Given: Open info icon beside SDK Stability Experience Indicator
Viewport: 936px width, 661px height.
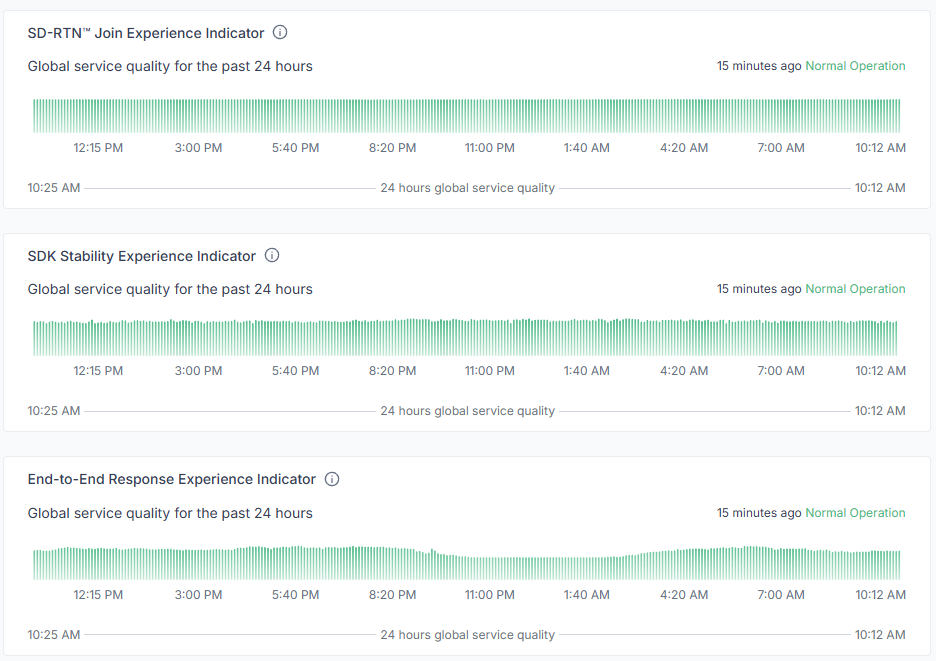Looking at the screenshot, I should pyautogui.click(x=272, y=256).
